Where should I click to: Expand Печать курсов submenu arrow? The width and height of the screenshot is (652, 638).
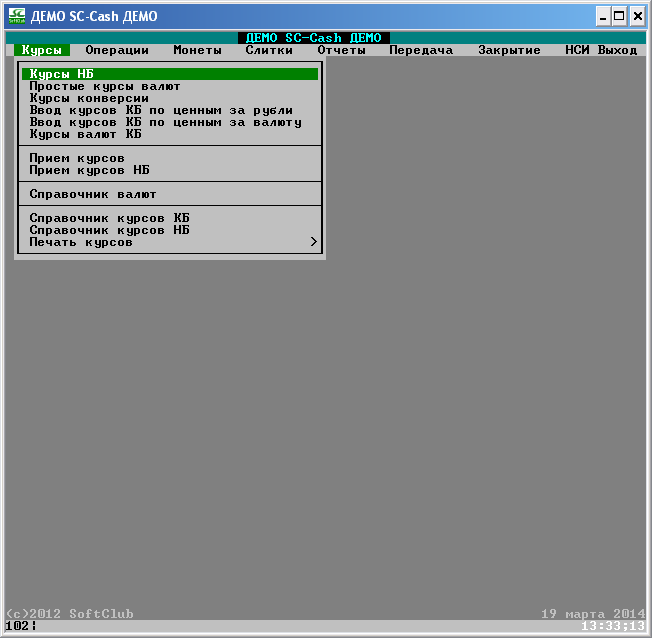(x=314, y=242)
